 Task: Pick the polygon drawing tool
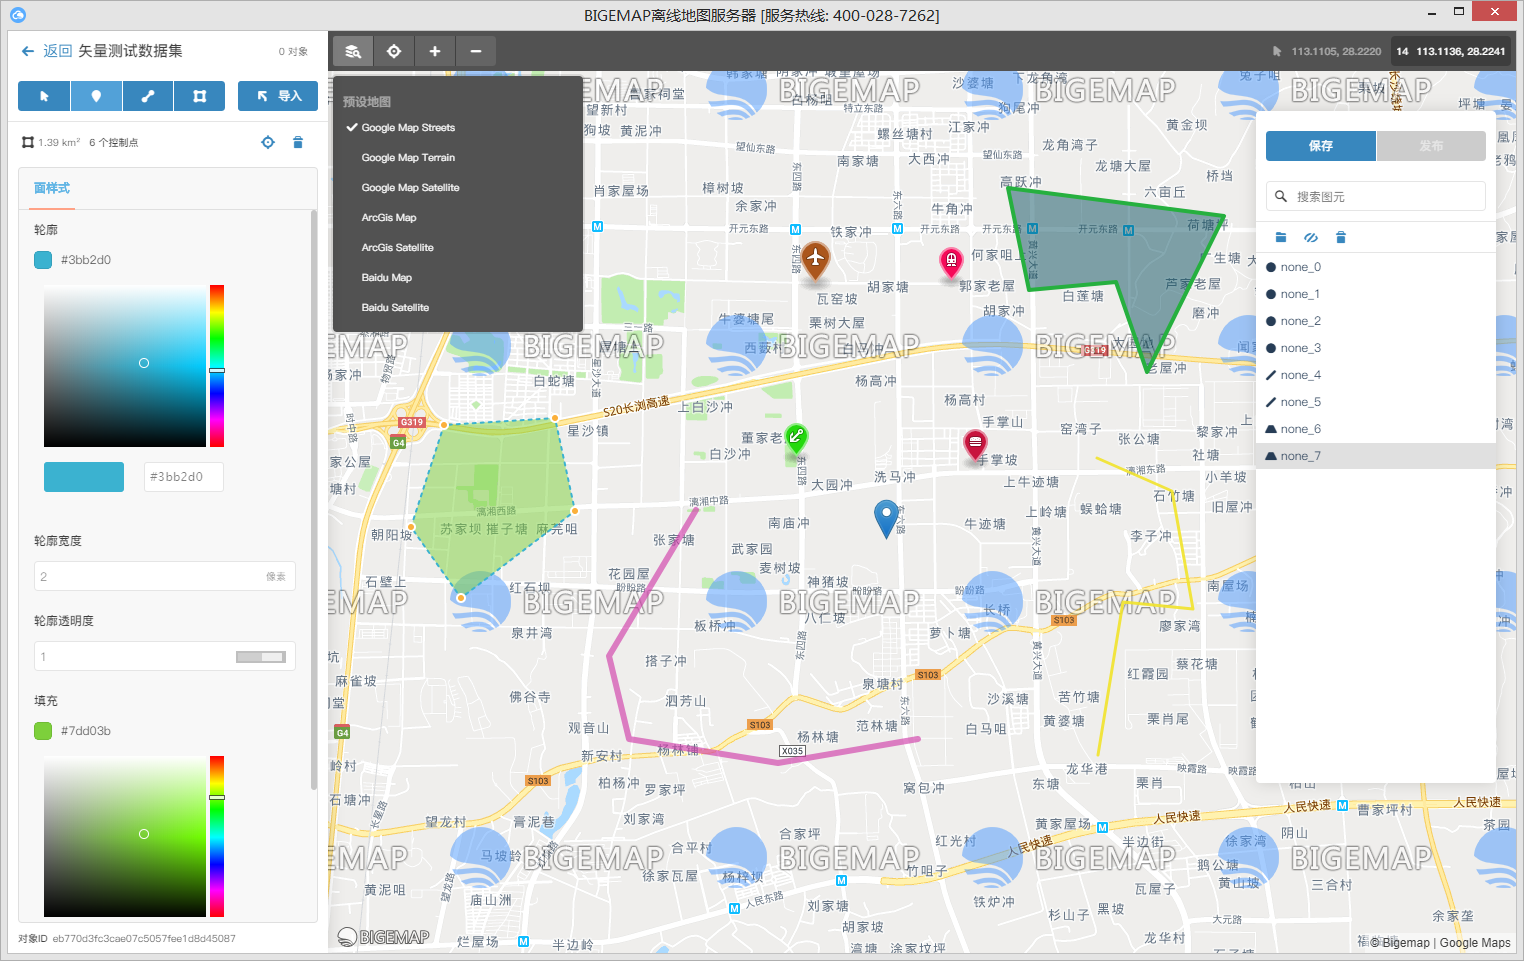click(200, 96)
